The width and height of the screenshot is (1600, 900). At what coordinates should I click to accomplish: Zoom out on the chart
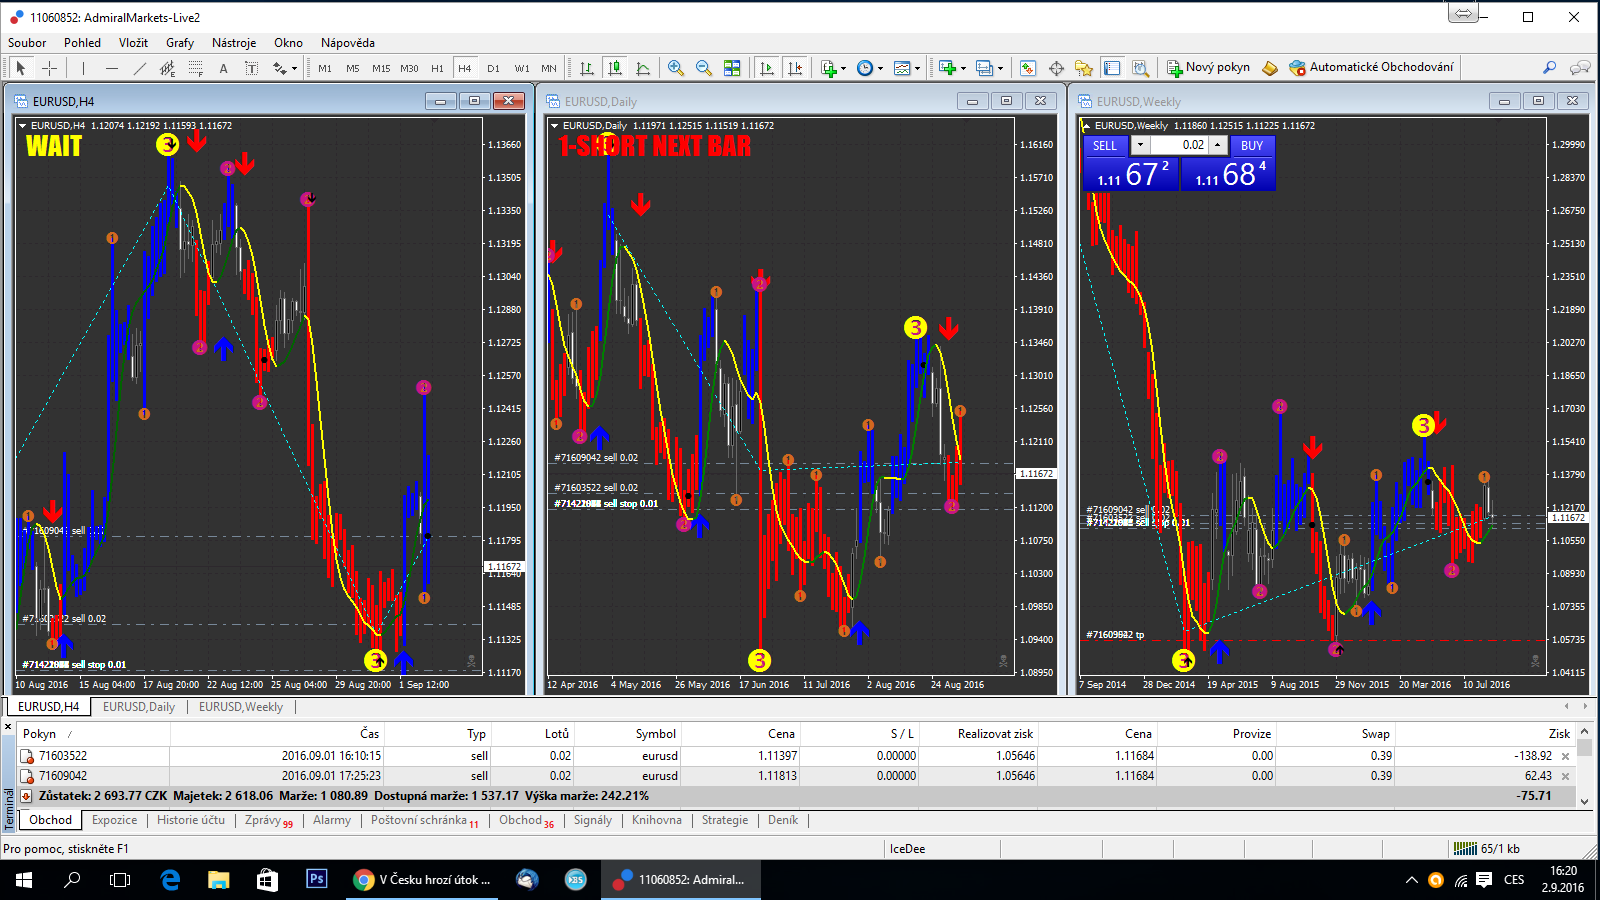point(704,68)
